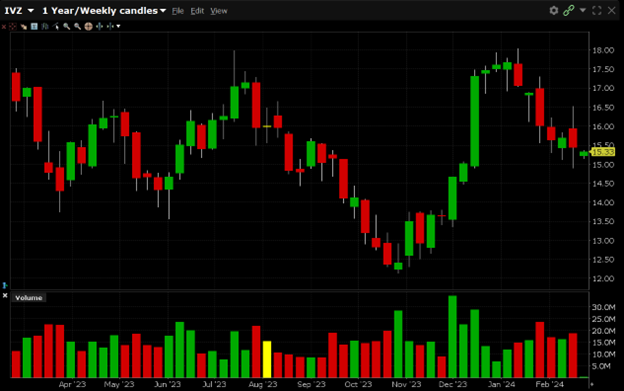Click the Nov '23 time axis label
The width and height of the screenshot is (624, 391).
tap(406, 384)
